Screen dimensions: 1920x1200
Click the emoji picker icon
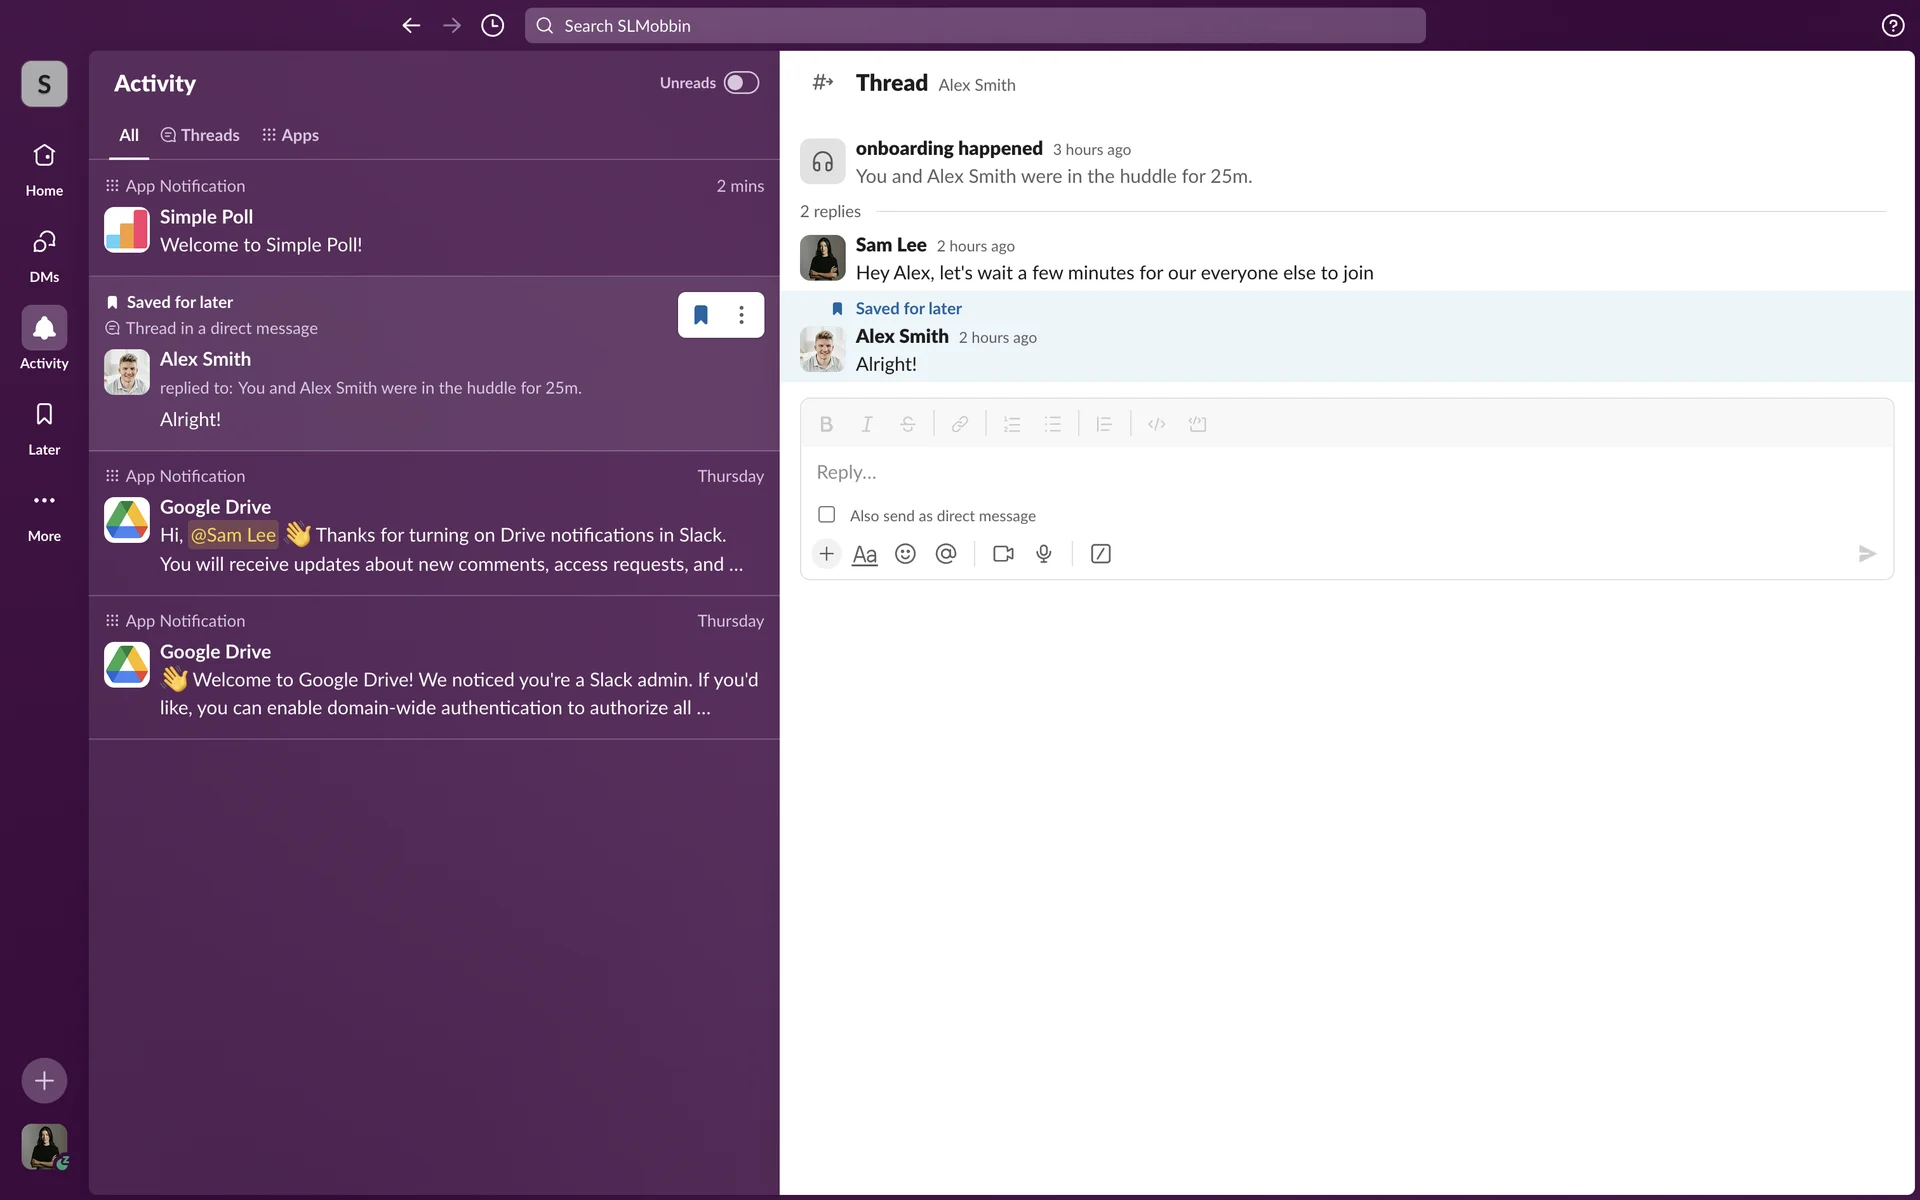(x=905, y=554)
